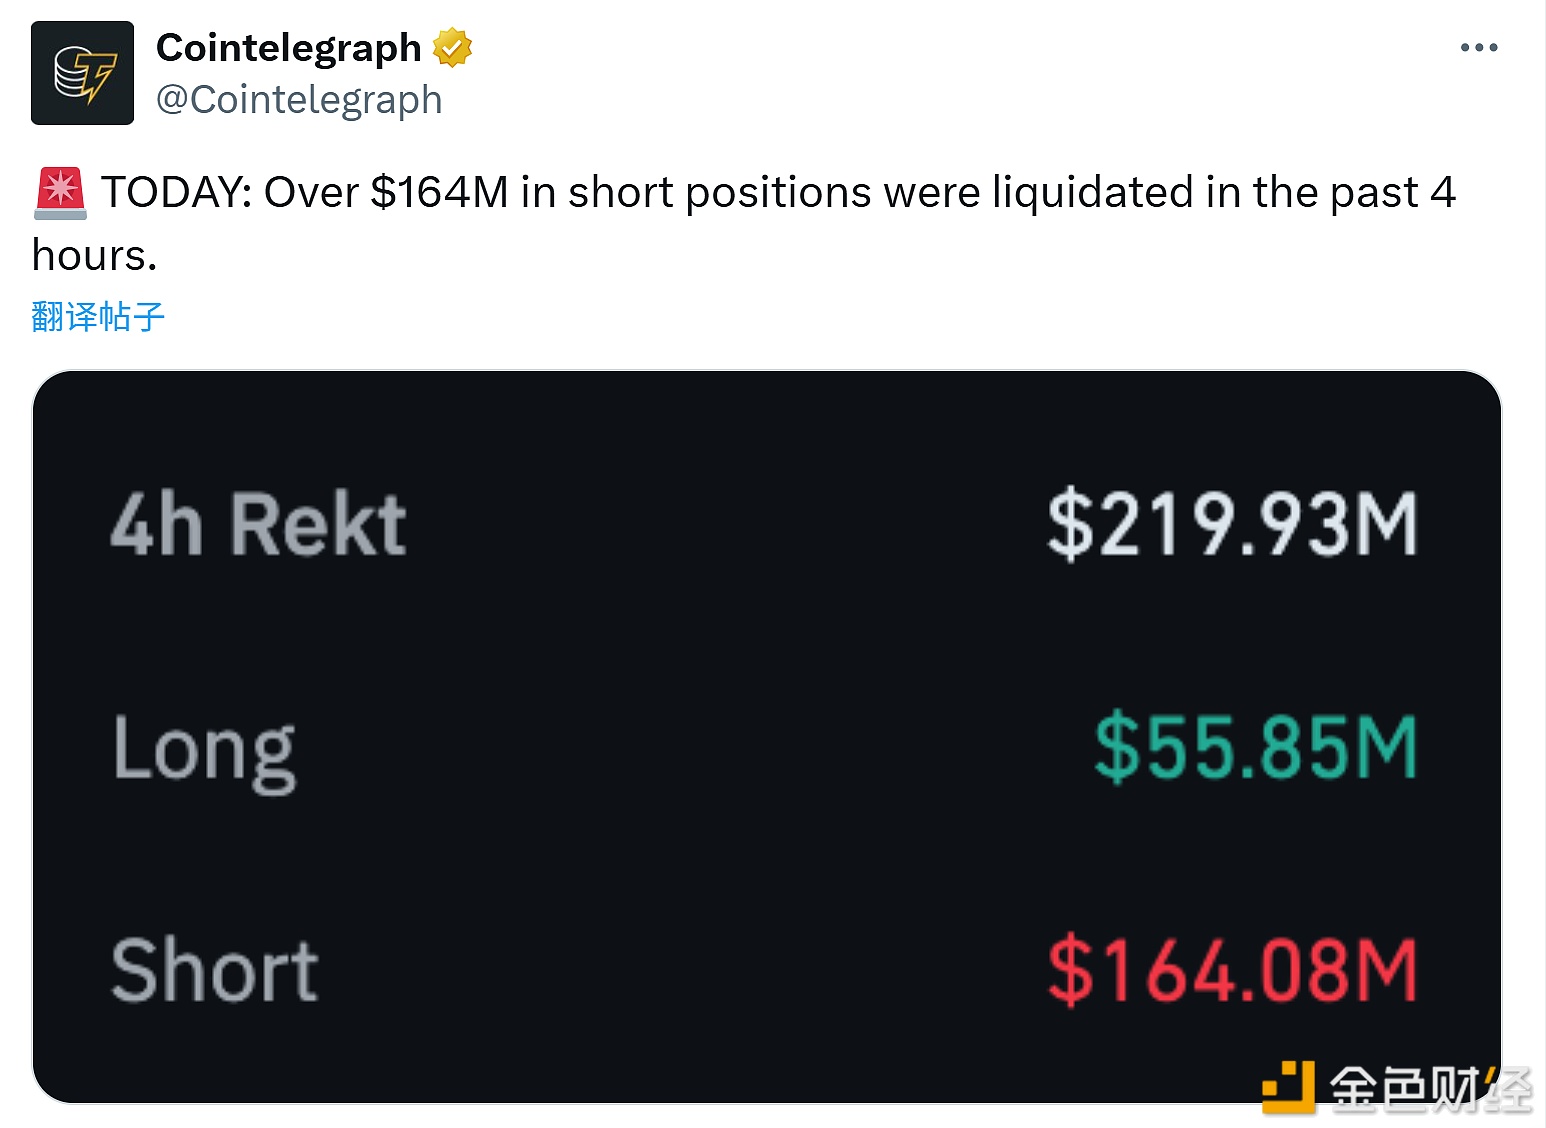Click the Cointelegraph profile avatar
The image size is (1546, 1128).
click(82, 73)
